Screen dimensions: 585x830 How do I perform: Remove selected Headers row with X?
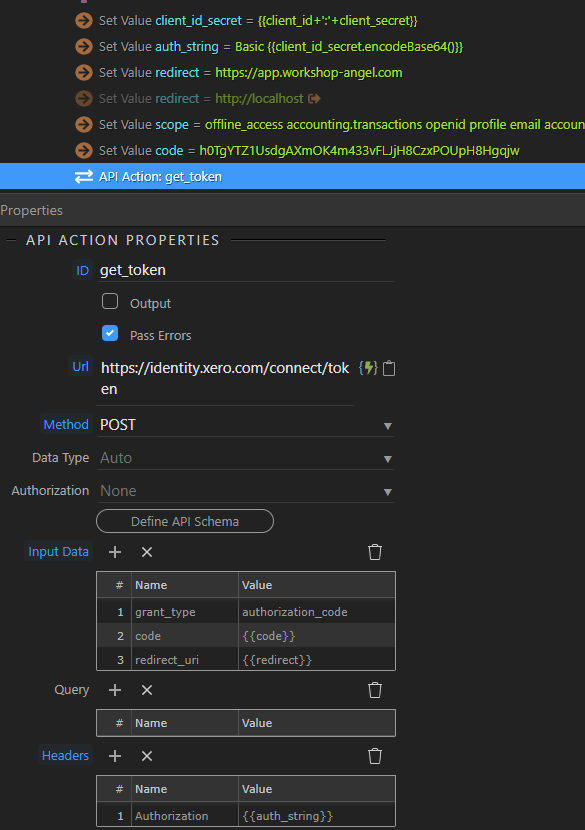coord(147,756)
